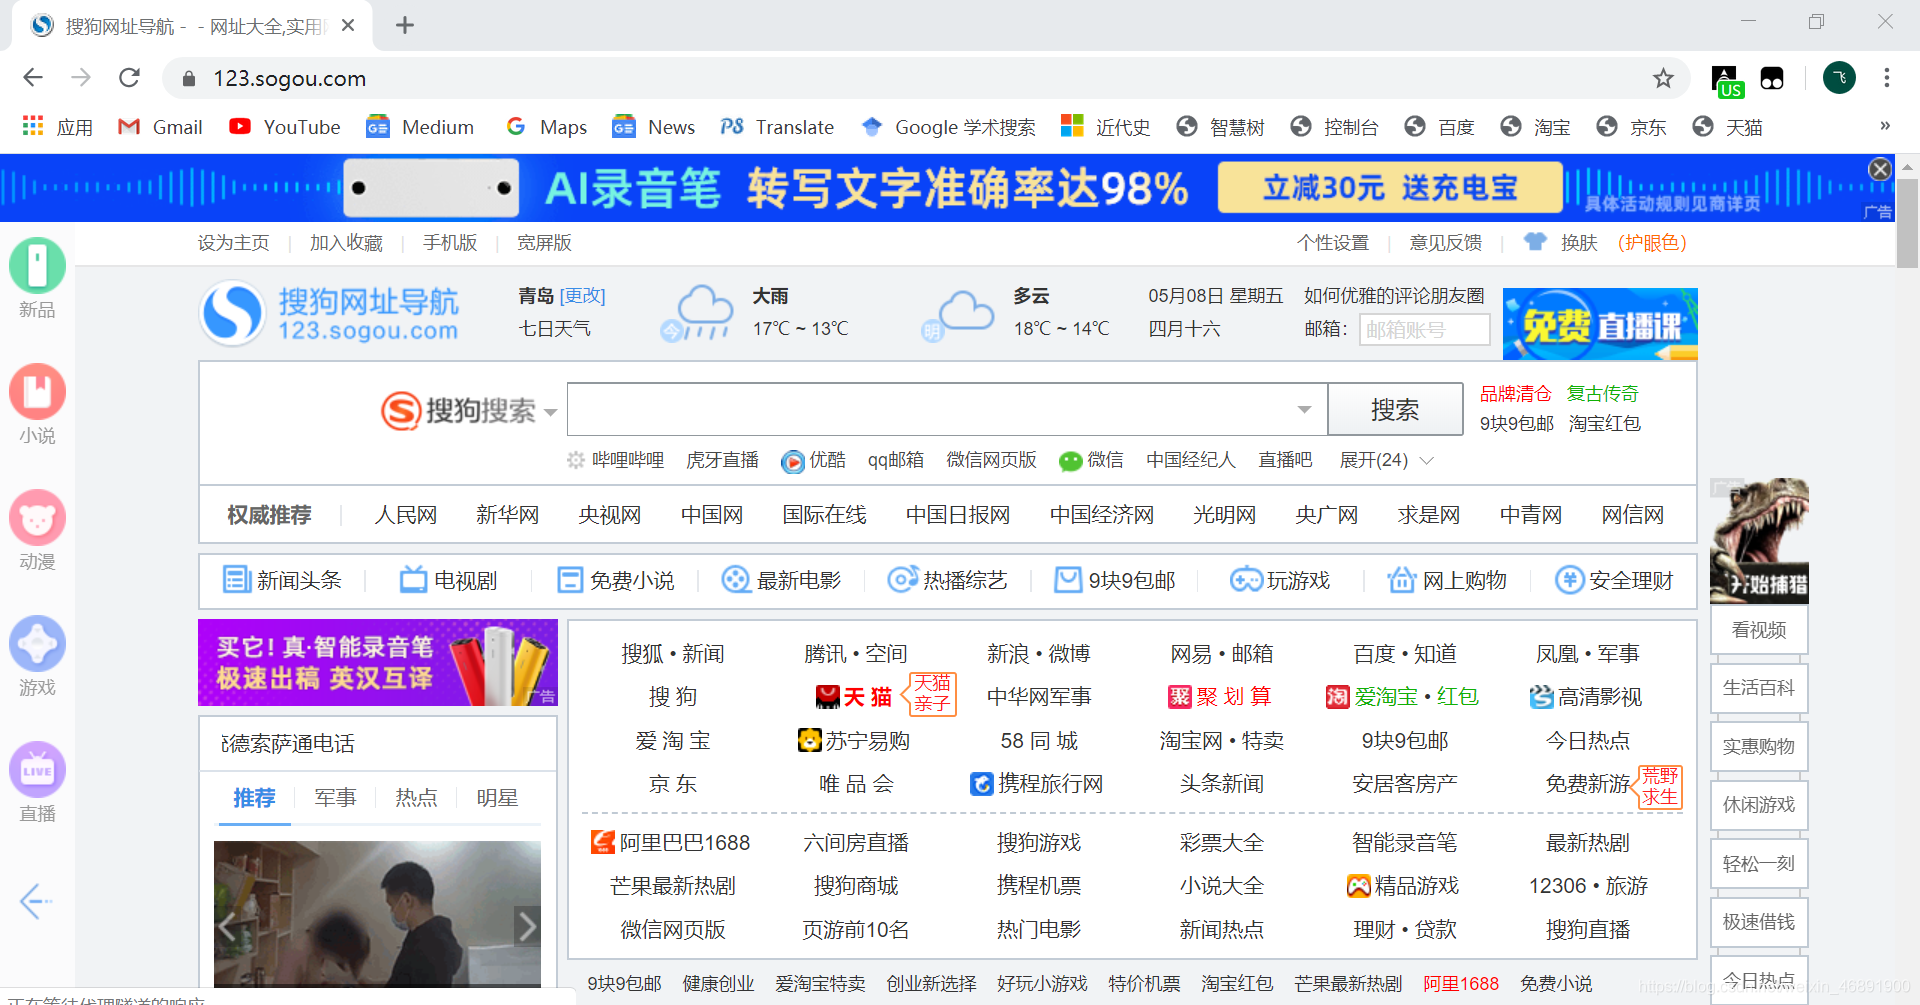Screen dimensions: 1920x1005
Task: Click the 搜索 search button
Action: click(1395, 409)
